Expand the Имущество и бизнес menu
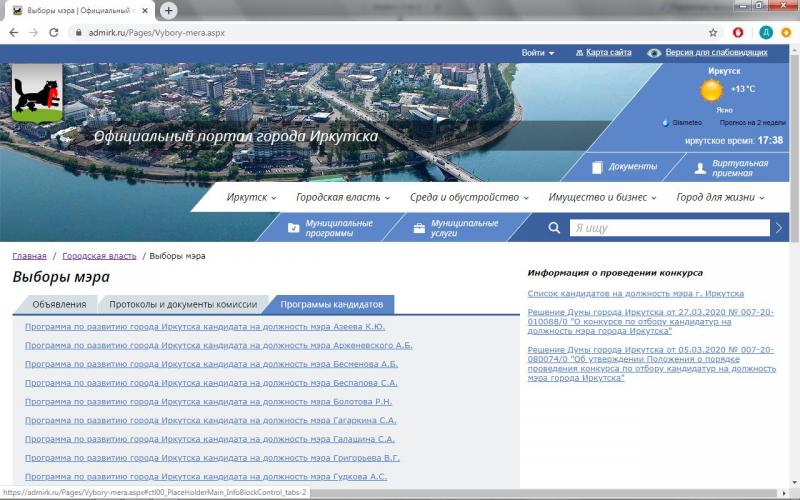 [602, 197]
